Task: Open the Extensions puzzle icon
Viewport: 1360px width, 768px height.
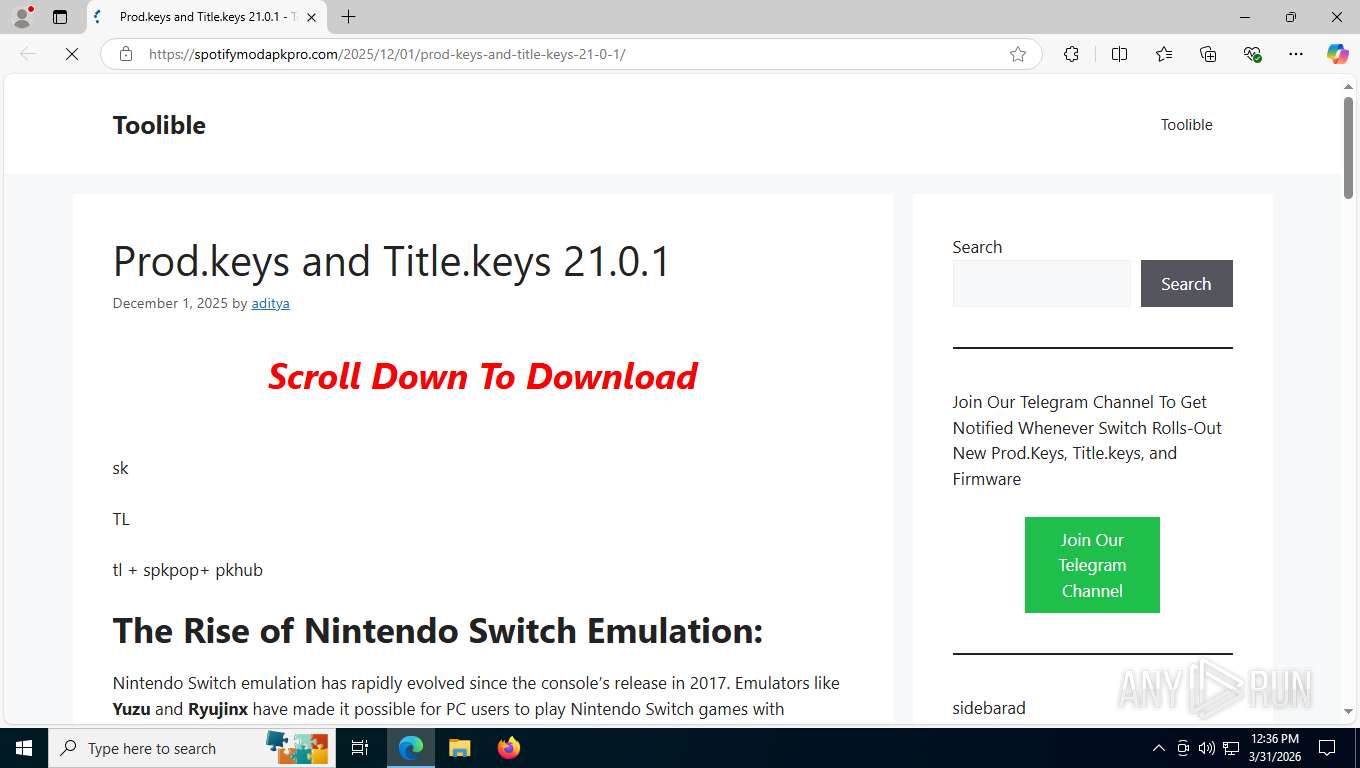Action: [1071, 54]
